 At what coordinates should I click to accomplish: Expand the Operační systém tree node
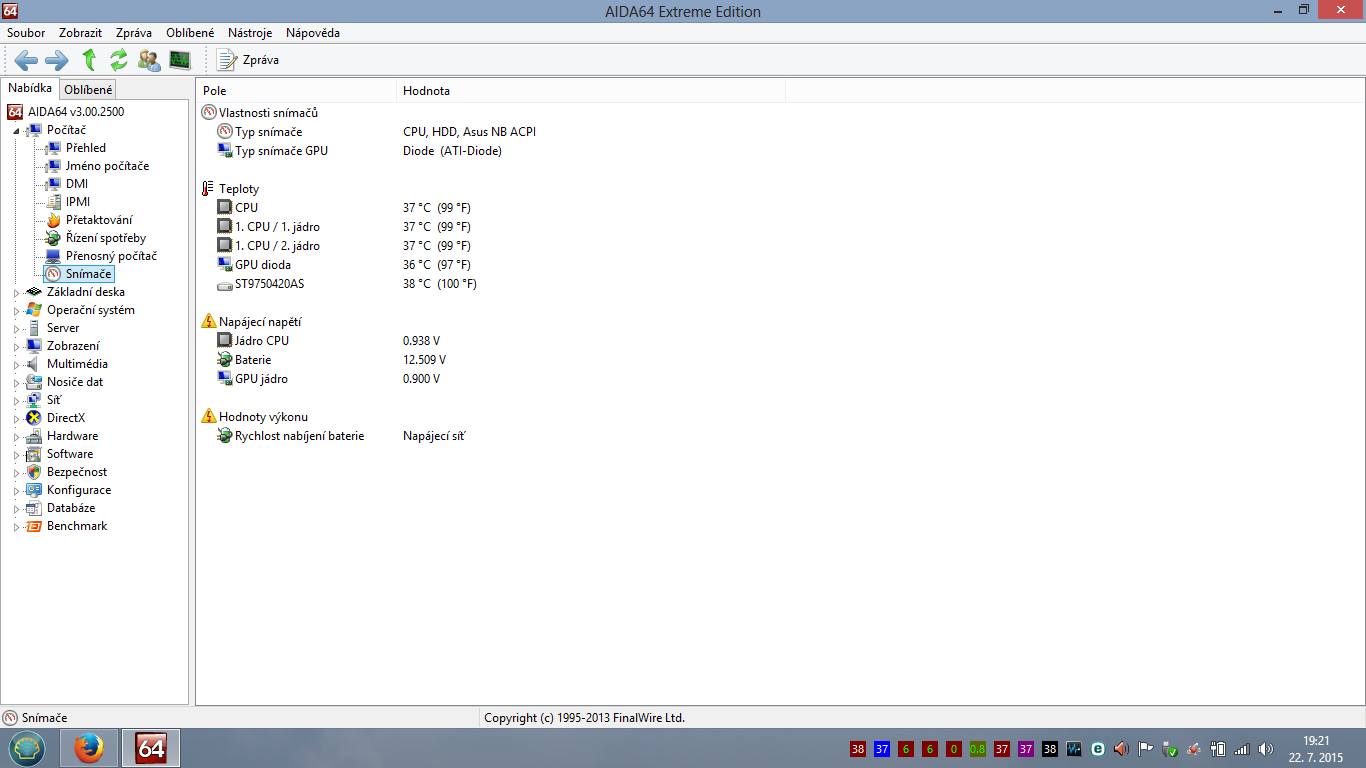pos(16,311)
